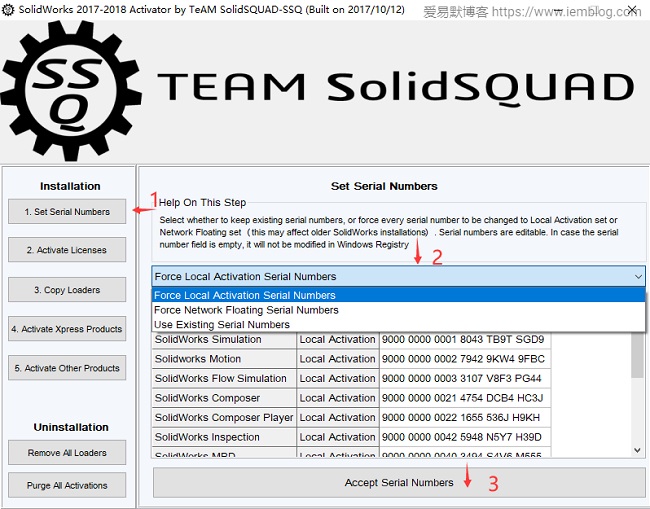Edit Solidworks Motion serial number field

[465, 359]
